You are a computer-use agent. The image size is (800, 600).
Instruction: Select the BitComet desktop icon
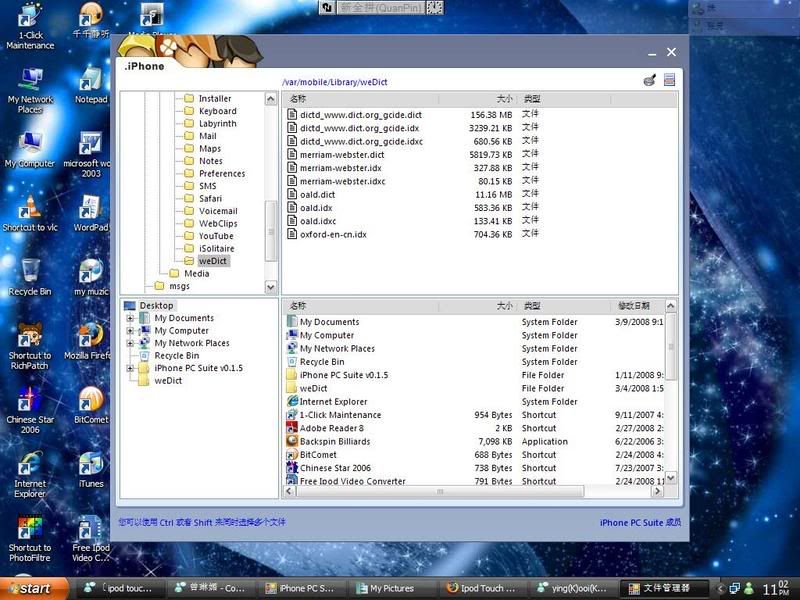[x=91, y=405]
